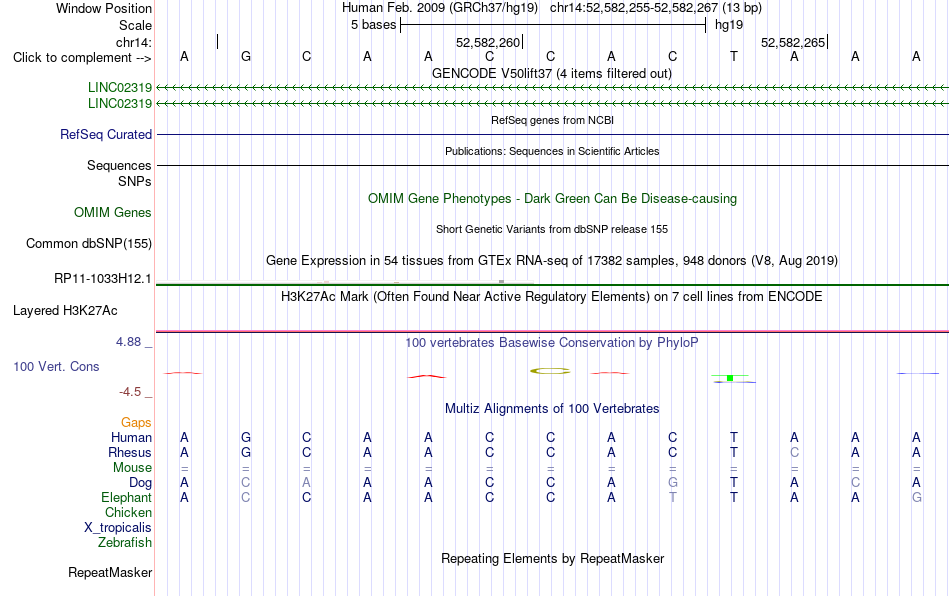Click the Elephant alignment row label
Screen dimensions: 950x596
point(126,497)
